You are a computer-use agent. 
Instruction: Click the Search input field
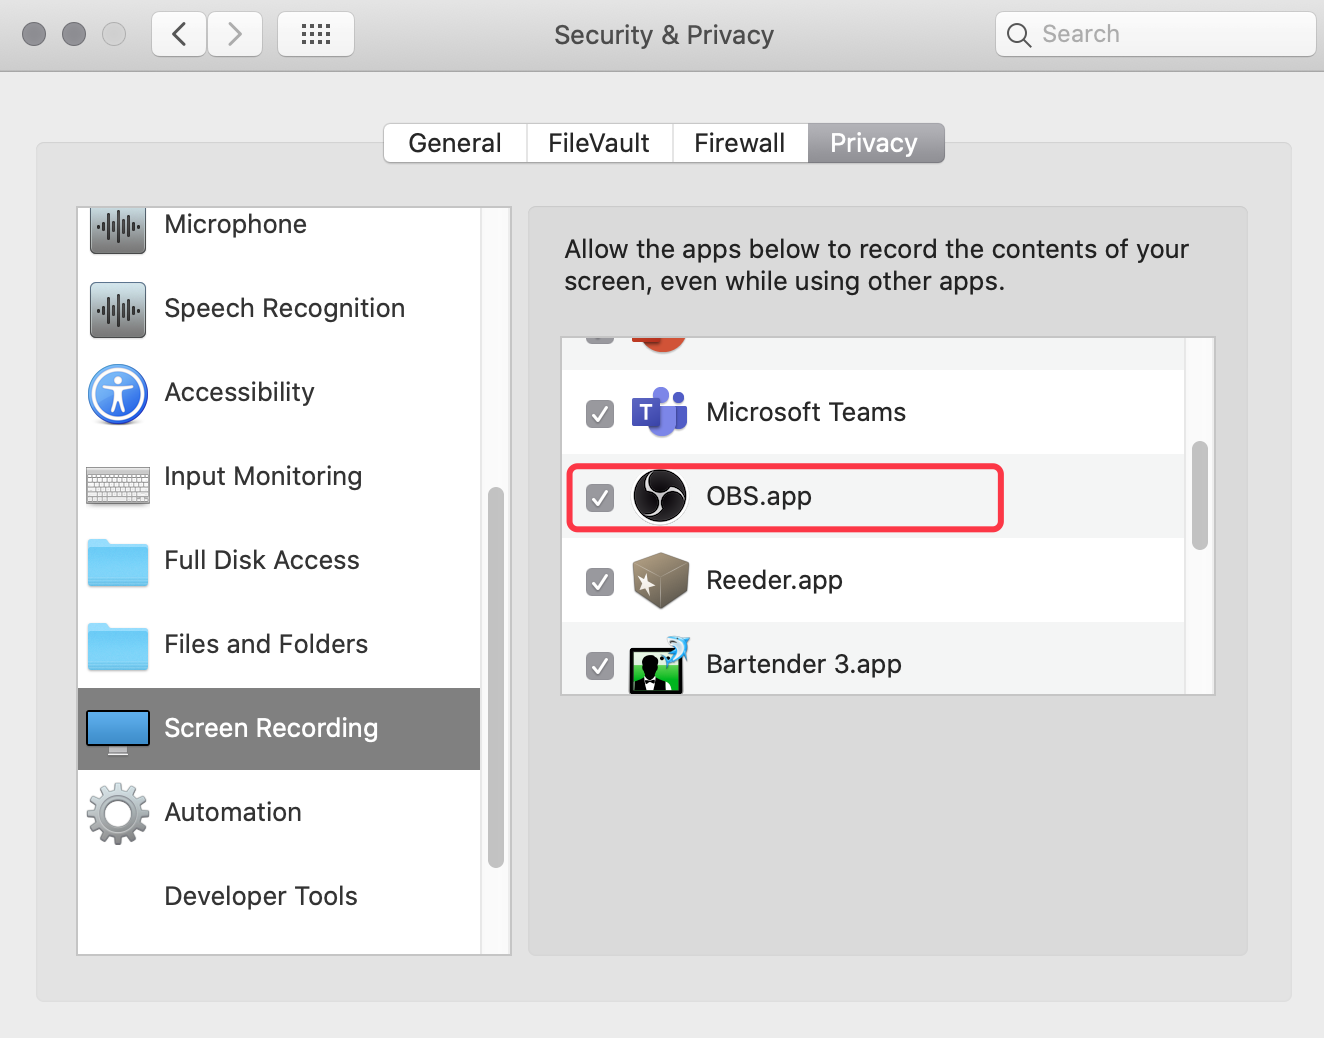point(1156,34)
